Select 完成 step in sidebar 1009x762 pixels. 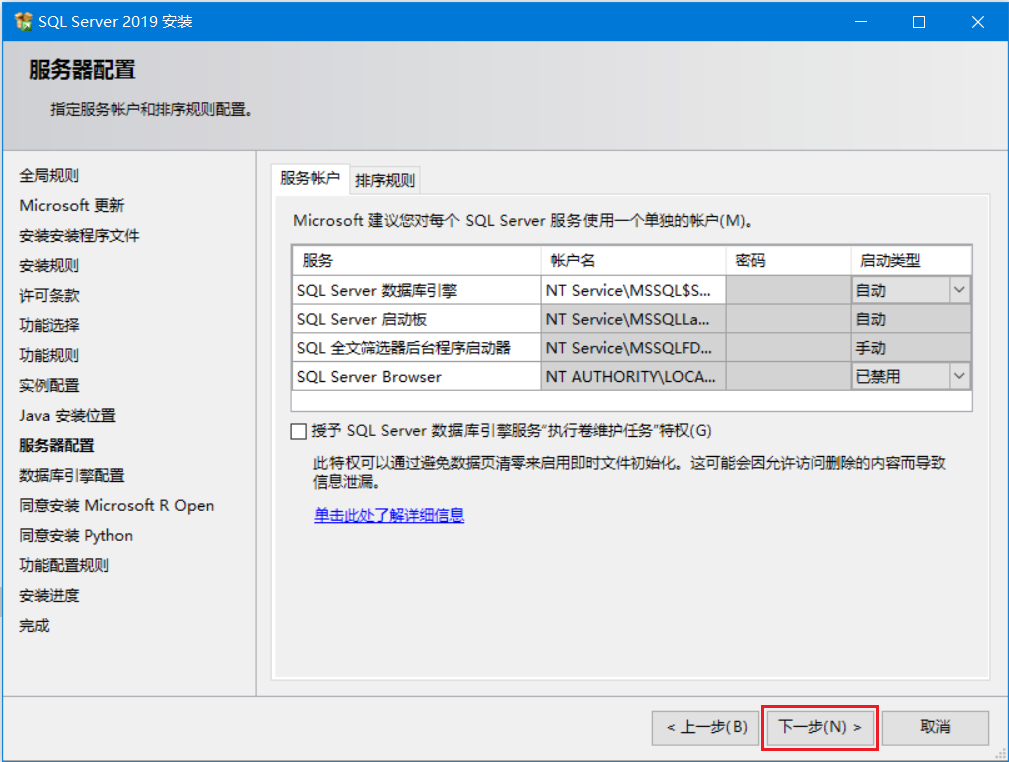point(34,626)
